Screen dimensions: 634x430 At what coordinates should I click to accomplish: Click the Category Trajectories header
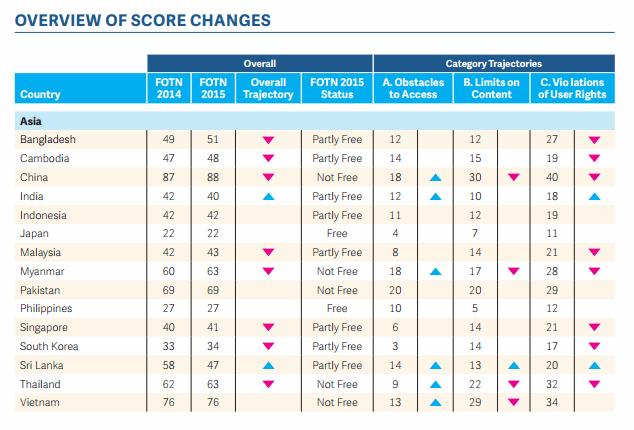coord(501,62)
